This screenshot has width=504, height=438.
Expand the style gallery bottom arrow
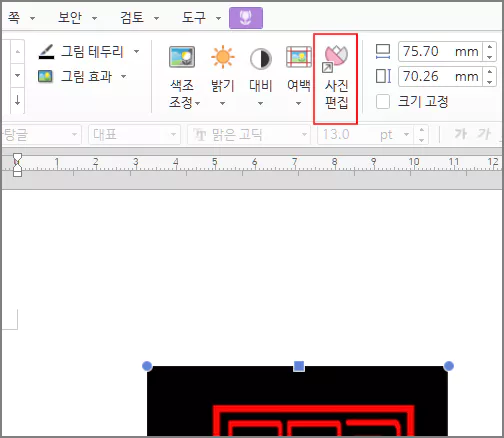[x=17, y=100]
